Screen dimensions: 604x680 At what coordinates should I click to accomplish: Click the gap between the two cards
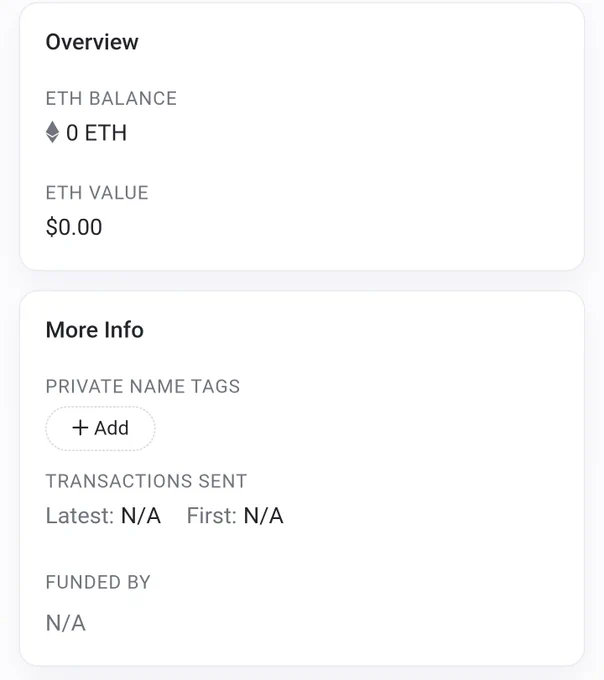coord(302,281)
